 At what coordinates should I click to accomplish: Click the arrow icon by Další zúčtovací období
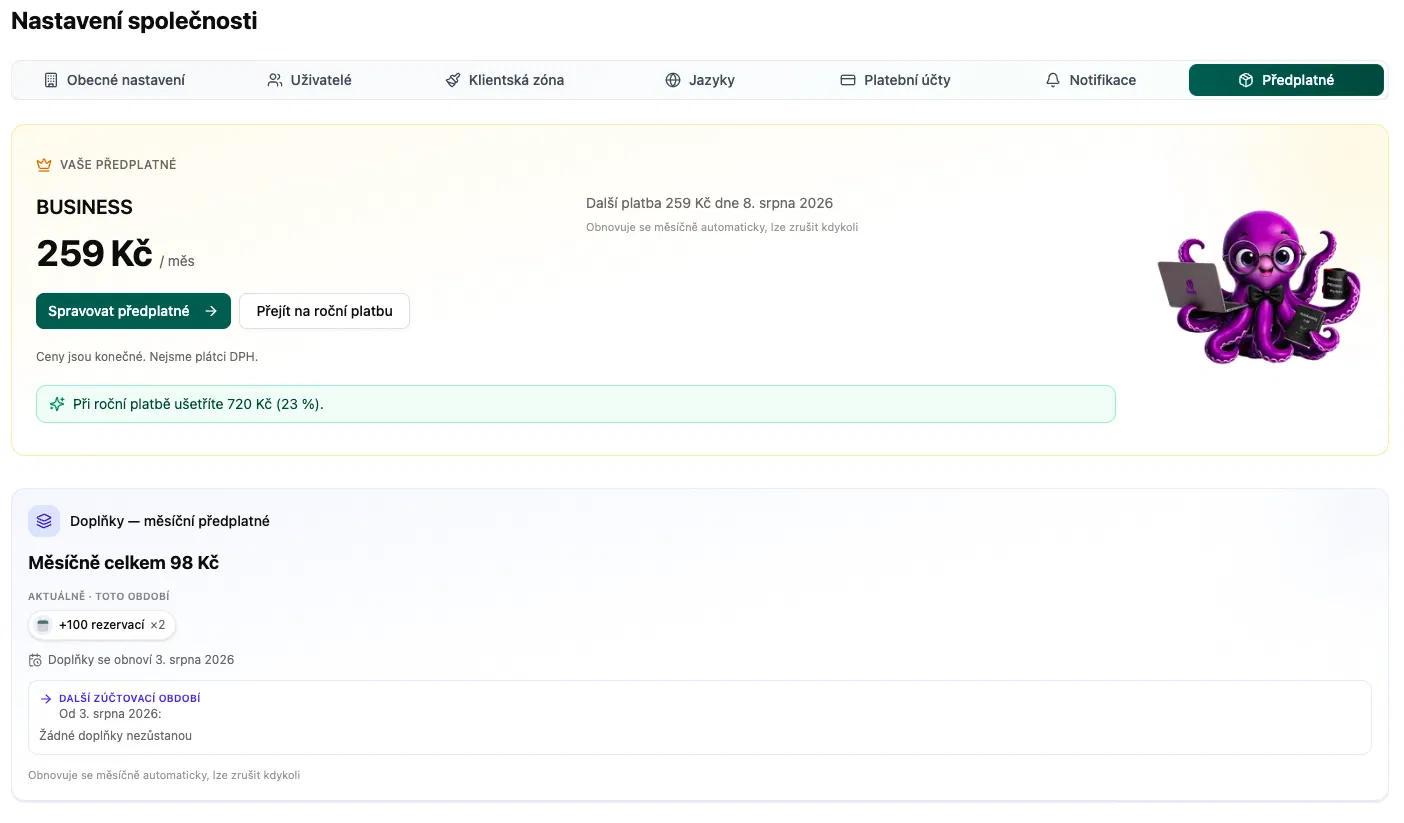pos(46,699)
